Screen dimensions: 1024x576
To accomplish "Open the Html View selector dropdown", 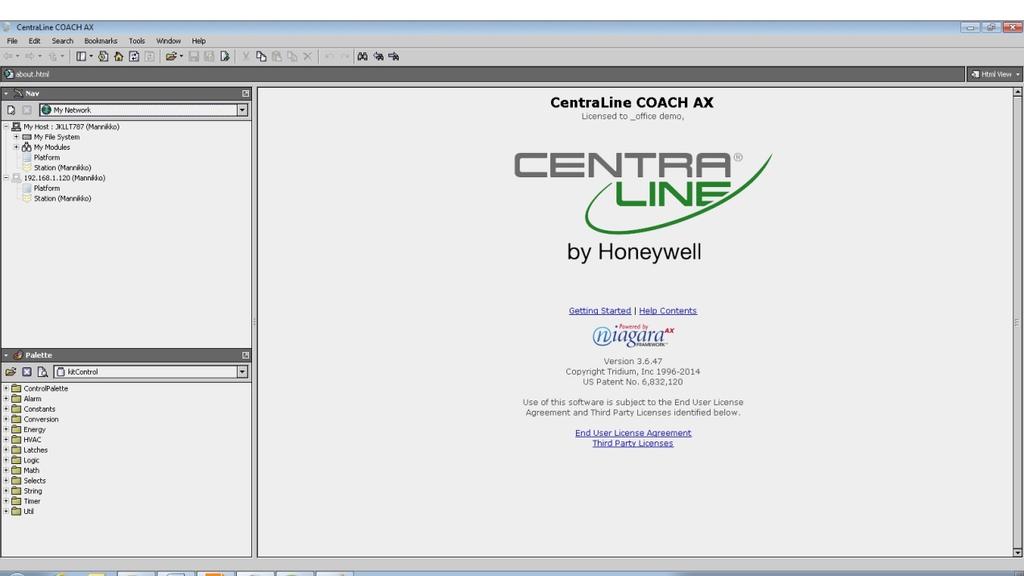I will click(1017, 74).
